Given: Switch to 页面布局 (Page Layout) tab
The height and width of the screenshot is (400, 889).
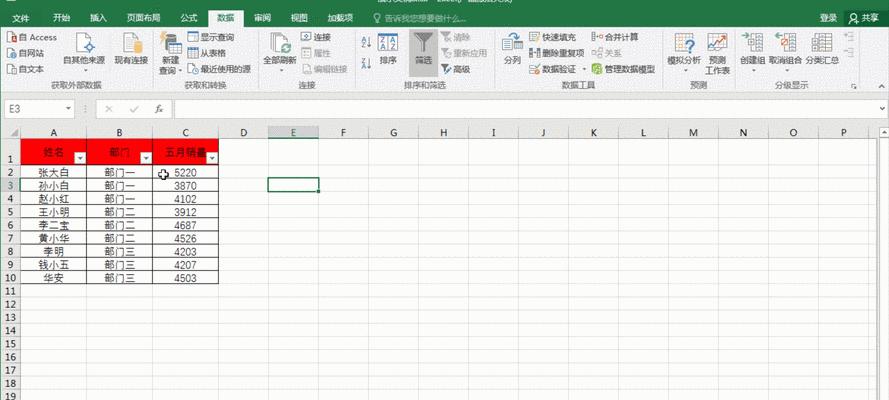Looking at the screenshot, I should [x=143, y=18].
